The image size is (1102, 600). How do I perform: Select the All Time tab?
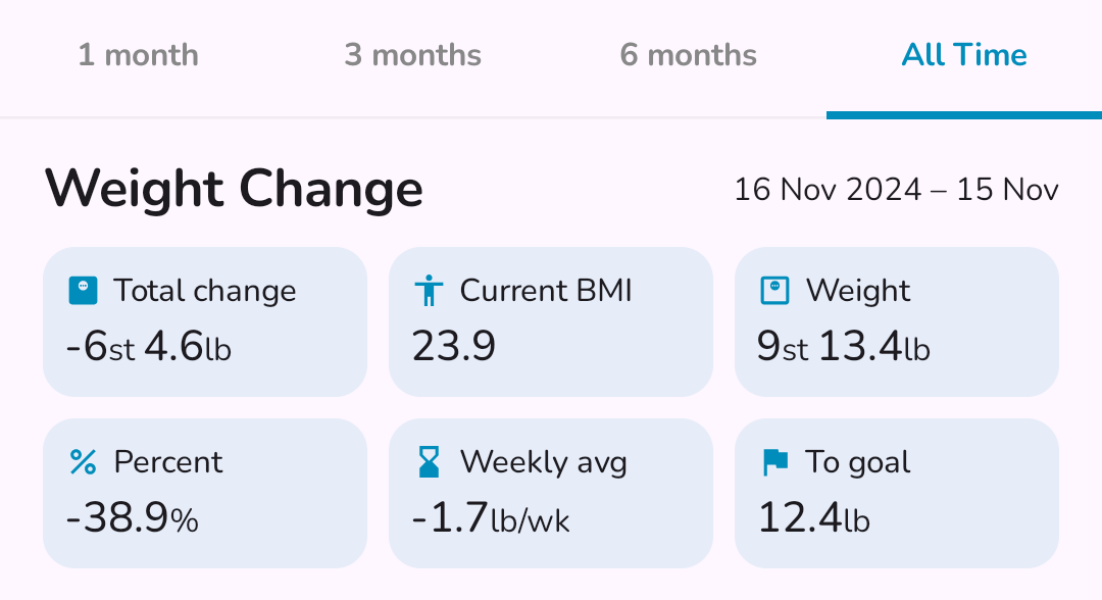[964, 55]
